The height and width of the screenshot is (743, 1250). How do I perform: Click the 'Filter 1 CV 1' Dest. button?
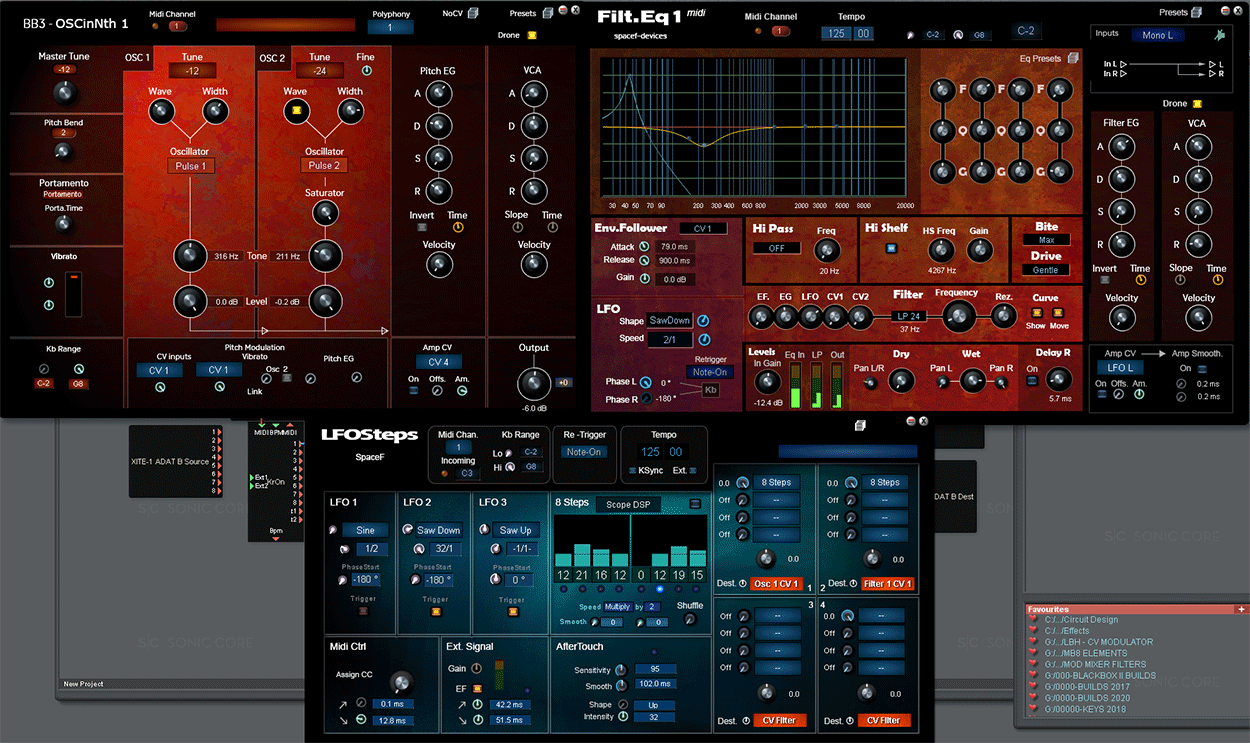pyautogui.click(x=887, y=583)
